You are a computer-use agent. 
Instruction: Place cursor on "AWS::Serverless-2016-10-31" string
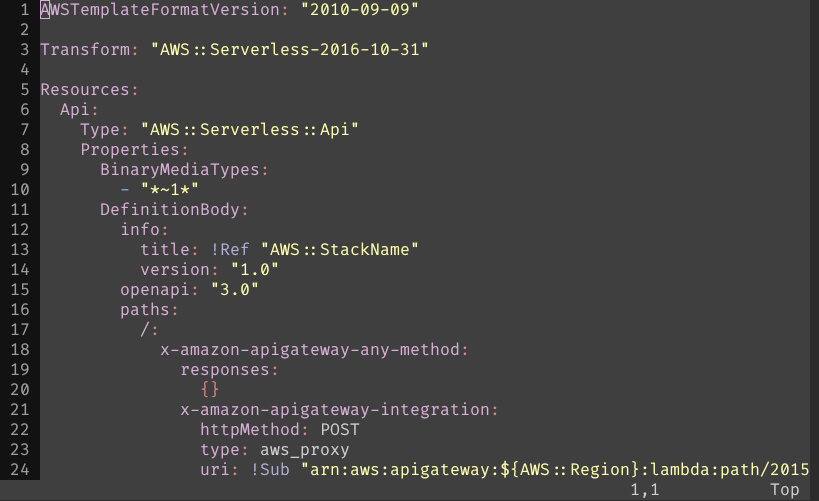(289, 50)
